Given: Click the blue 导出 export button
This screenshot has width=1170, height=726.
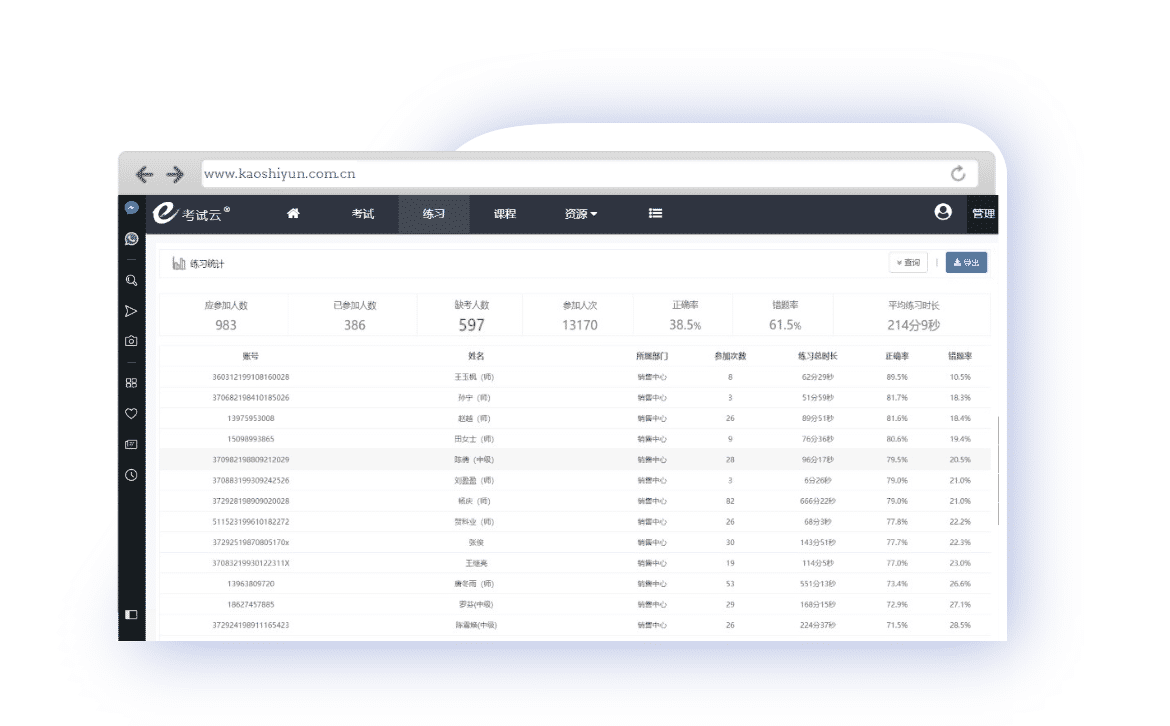Looking at the screenshot, I should pyautogui.click(x=966, y=263).
